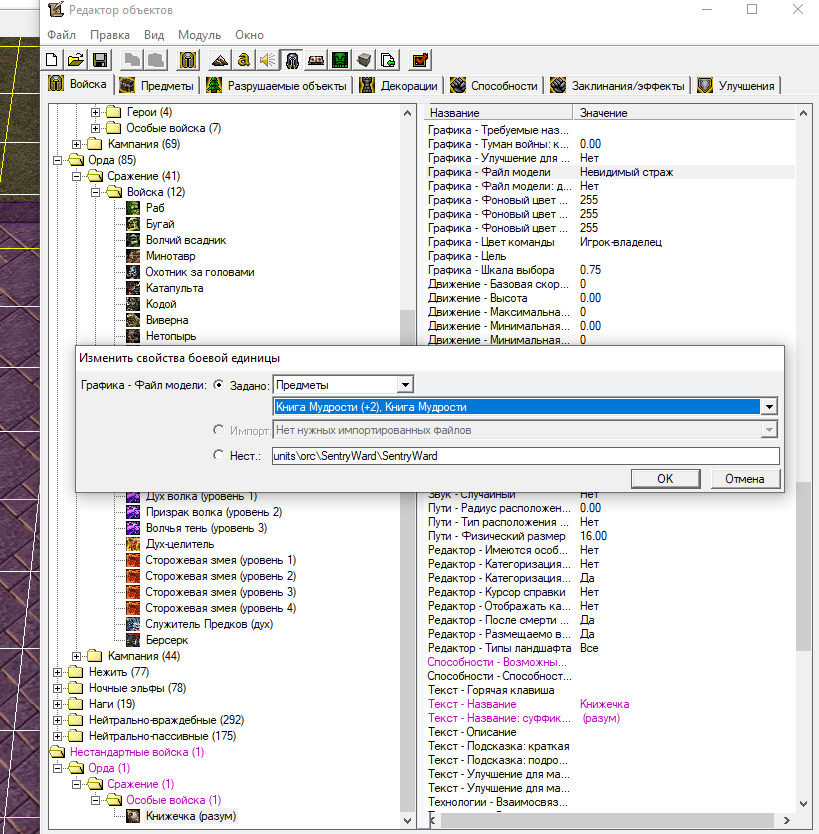This screenshot has width=819, height=834.
Task: Select the Берсерк tree item
Action: pos(167,640)
